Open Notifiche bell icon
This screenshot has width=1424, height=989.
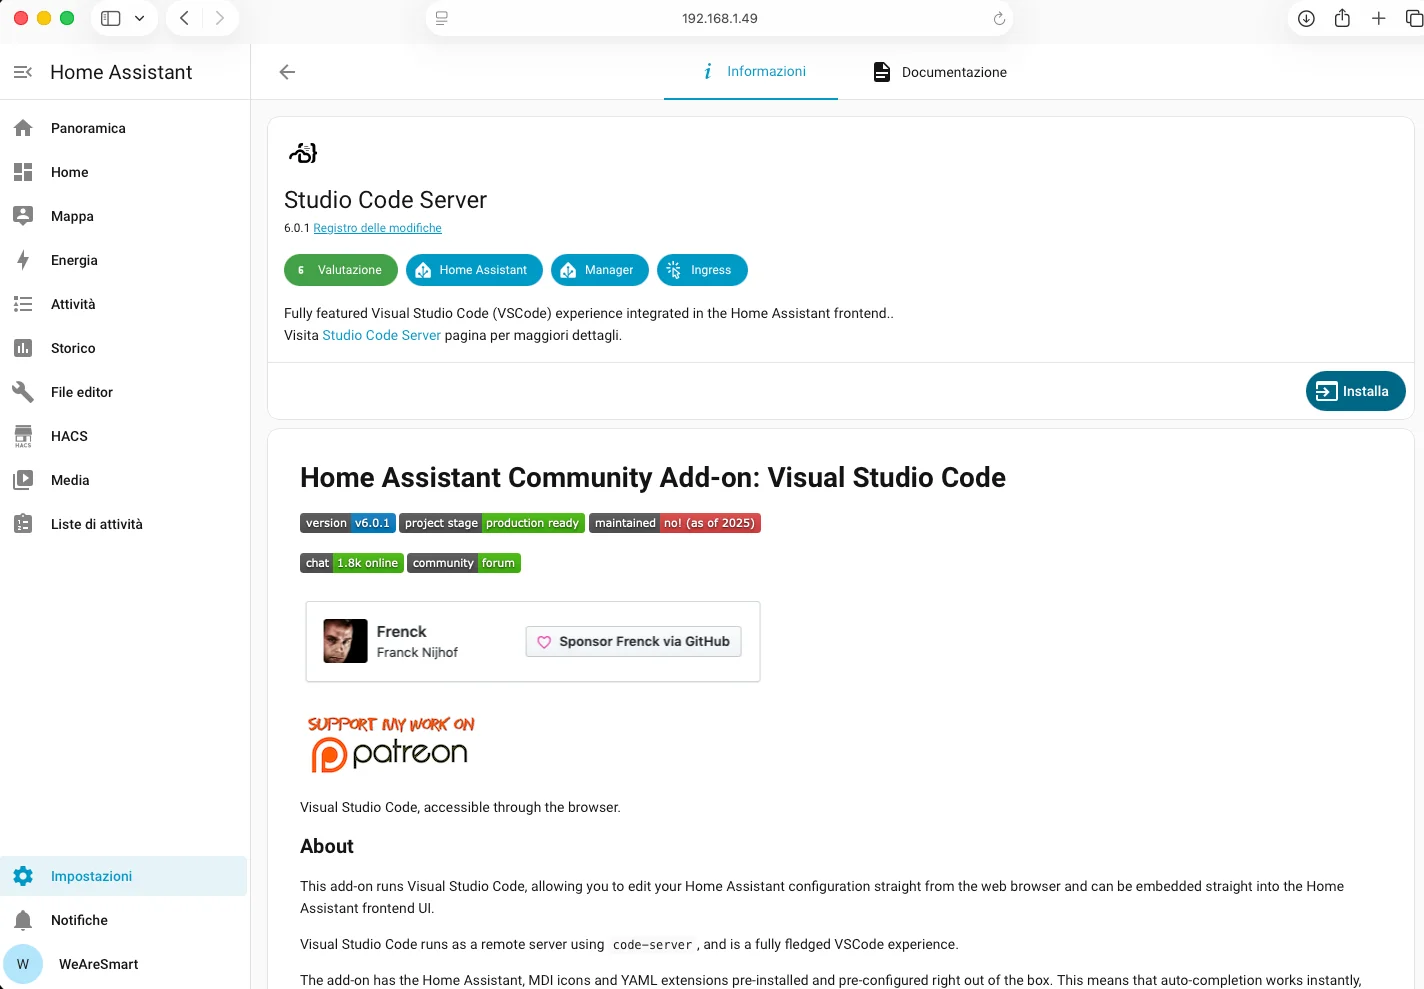coord(23,920)
